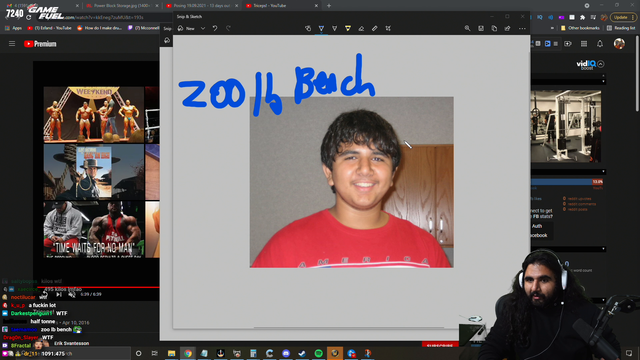
Task: Toggle the ruler tool in Snip & Sketch
Action: (375, 29)
